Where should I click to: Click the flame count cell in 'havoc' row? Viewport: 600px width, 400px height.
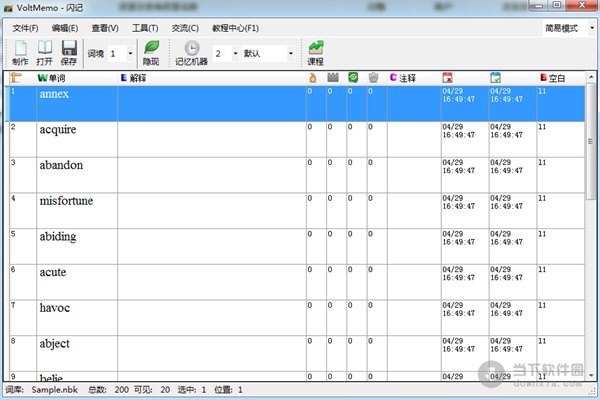tap(316, 318)
